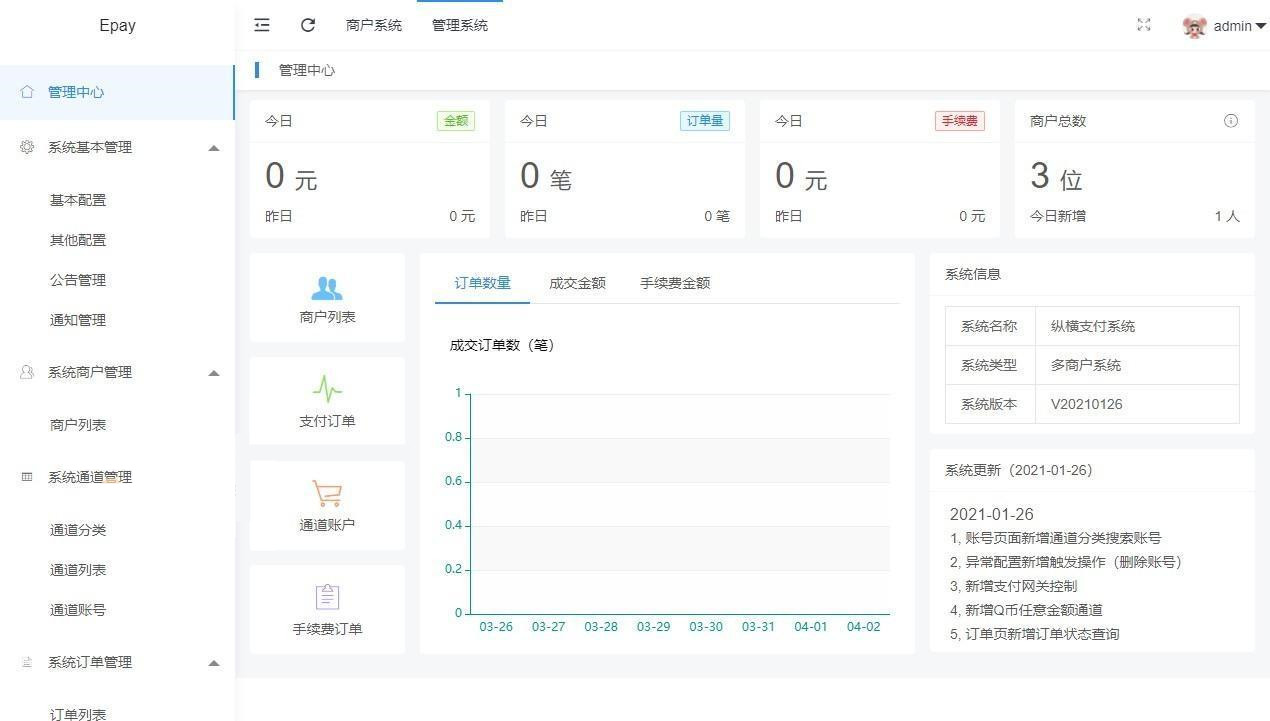This screenshot has height=721, width=1270.
Task: Switch to the 成交金额 chart tab
Action: (577, 283)
